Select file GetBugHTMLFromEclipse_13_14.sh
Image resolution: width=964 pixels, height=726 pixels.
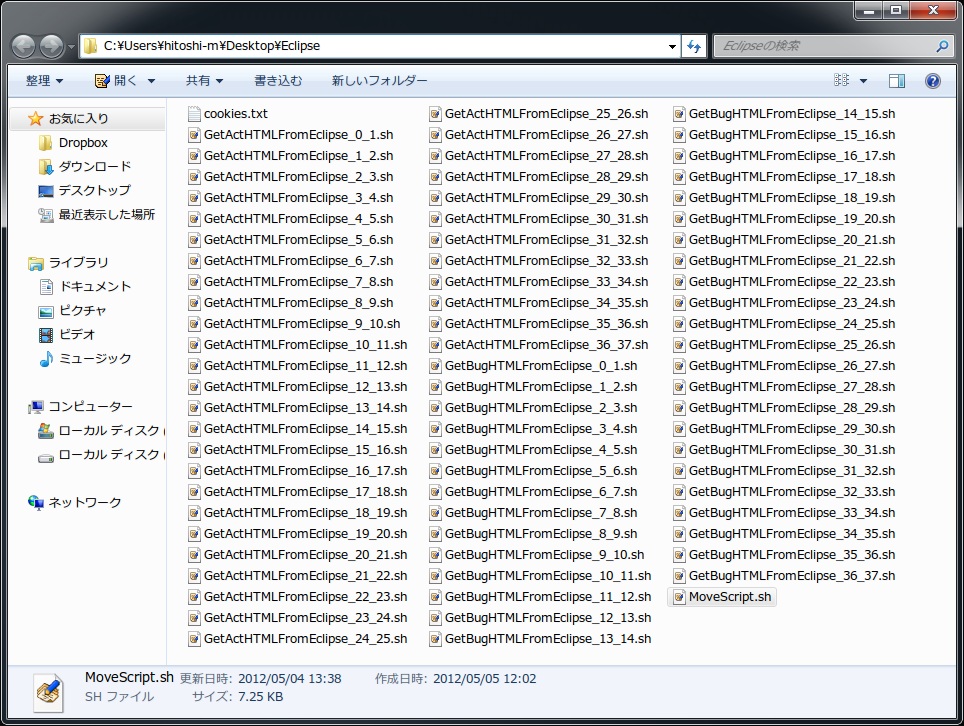pos(540,639)
